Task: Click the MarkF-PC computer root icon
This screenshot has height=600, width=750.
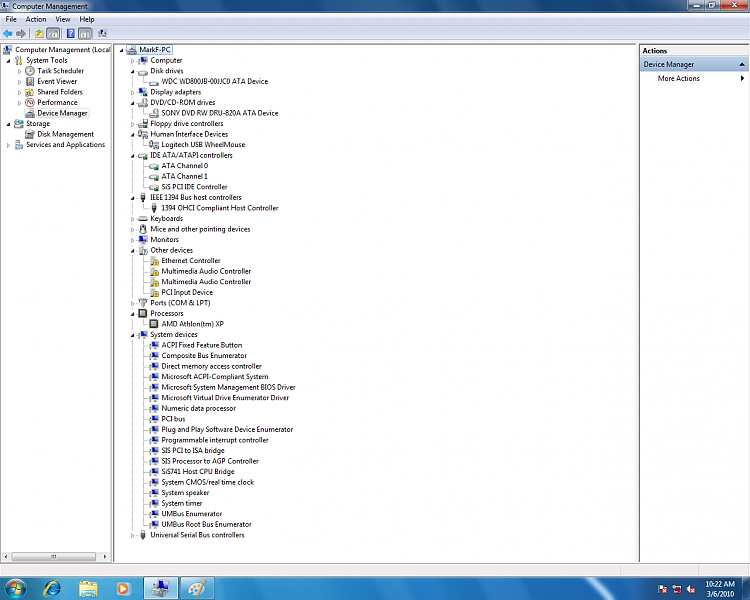Action: point(132,50)
